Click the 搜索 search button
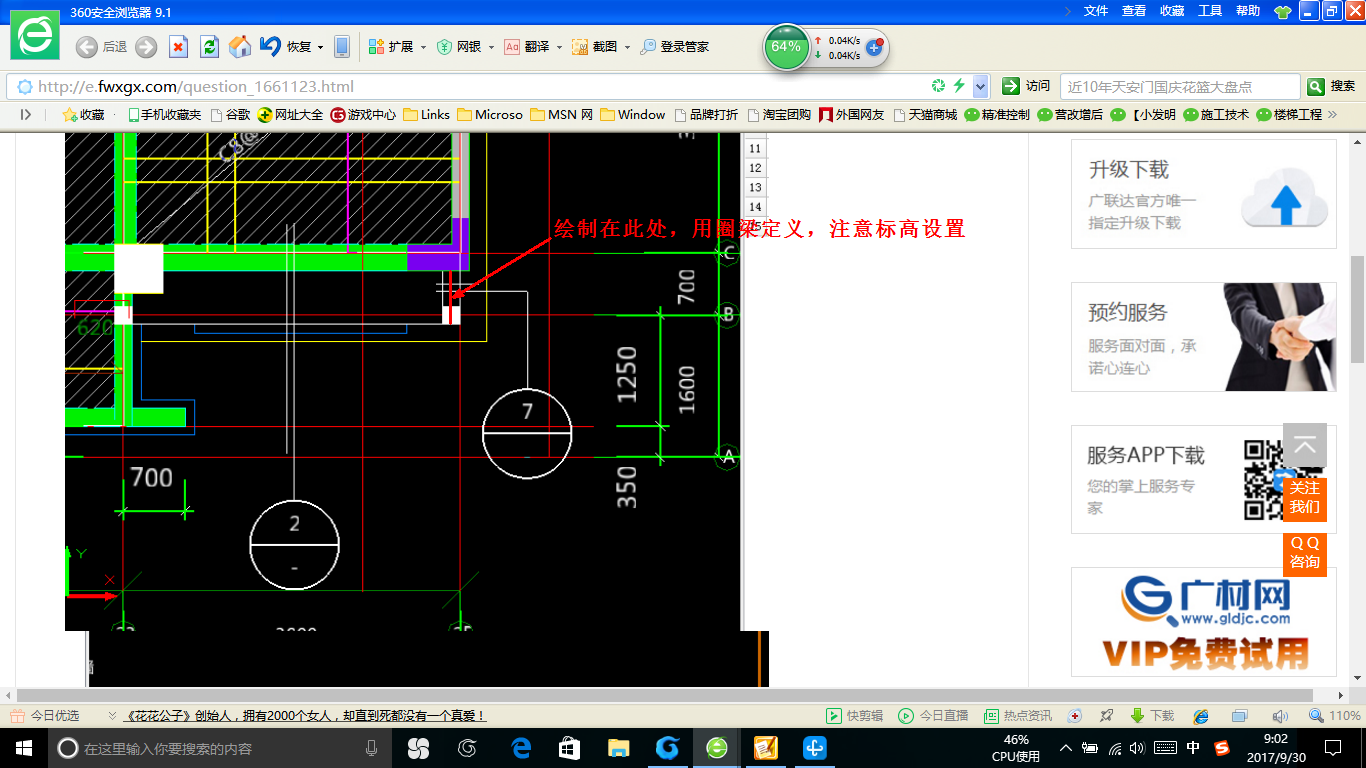This screenshot has height=768, width=1366. click(1332, 86)
